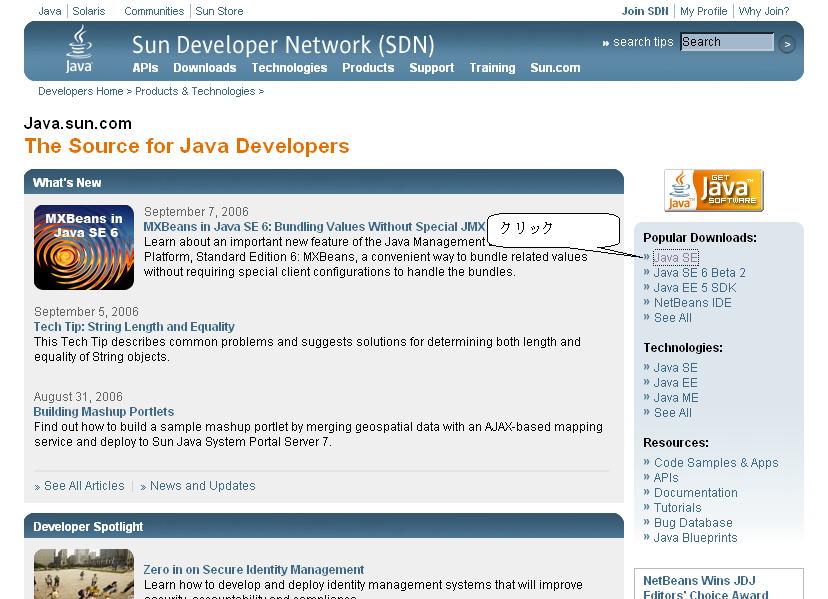Go to Sun.com from the header

pos(556,68)
